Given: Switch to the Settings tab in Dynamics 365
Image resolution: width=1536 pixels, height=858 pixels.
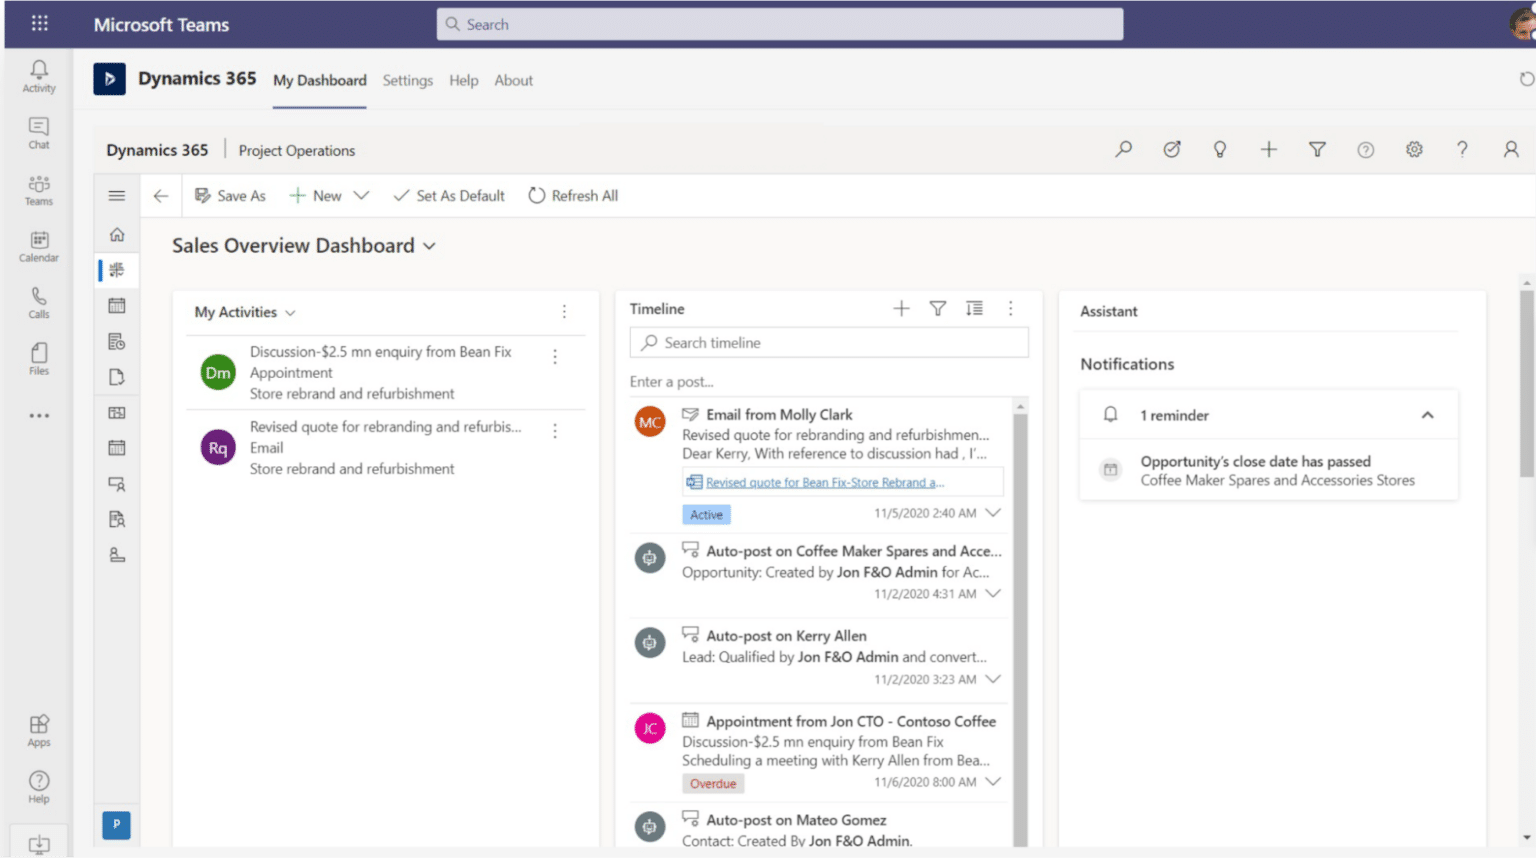Looking at the screenshot, I should [x=407, y=80].
